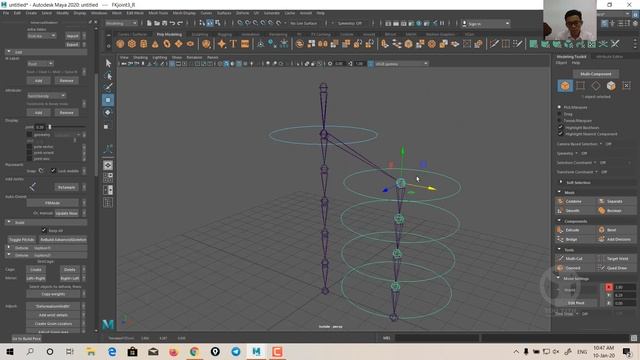Screen dimensions: 640x360
Task: Choose the Scale tool in toolbox
Action: (107, 127)
